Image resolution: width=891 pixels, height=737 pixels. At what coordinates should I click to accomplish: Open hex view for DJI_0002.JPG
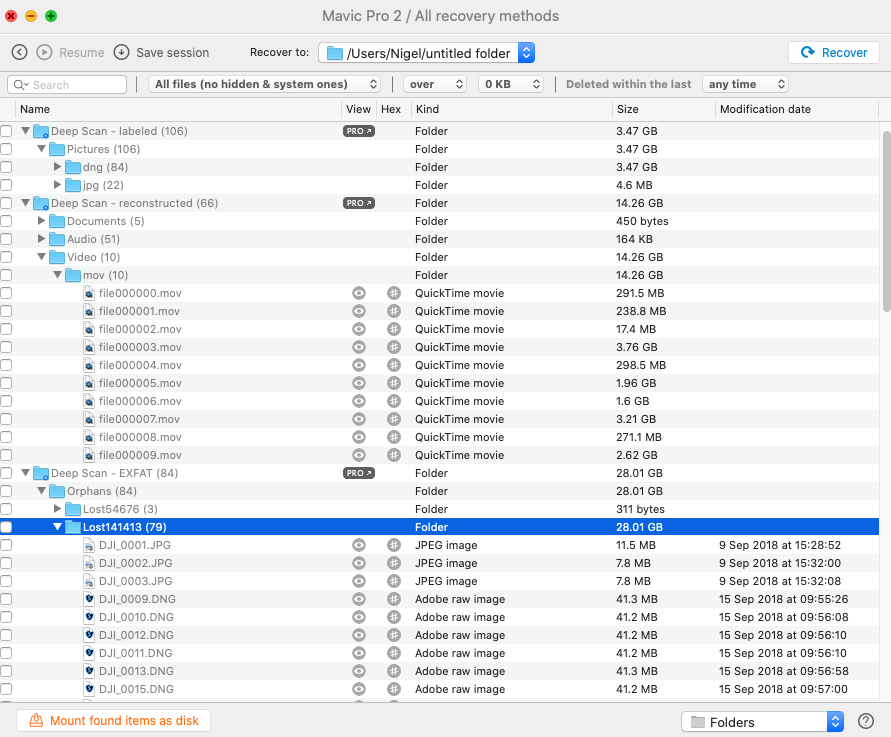394,563
